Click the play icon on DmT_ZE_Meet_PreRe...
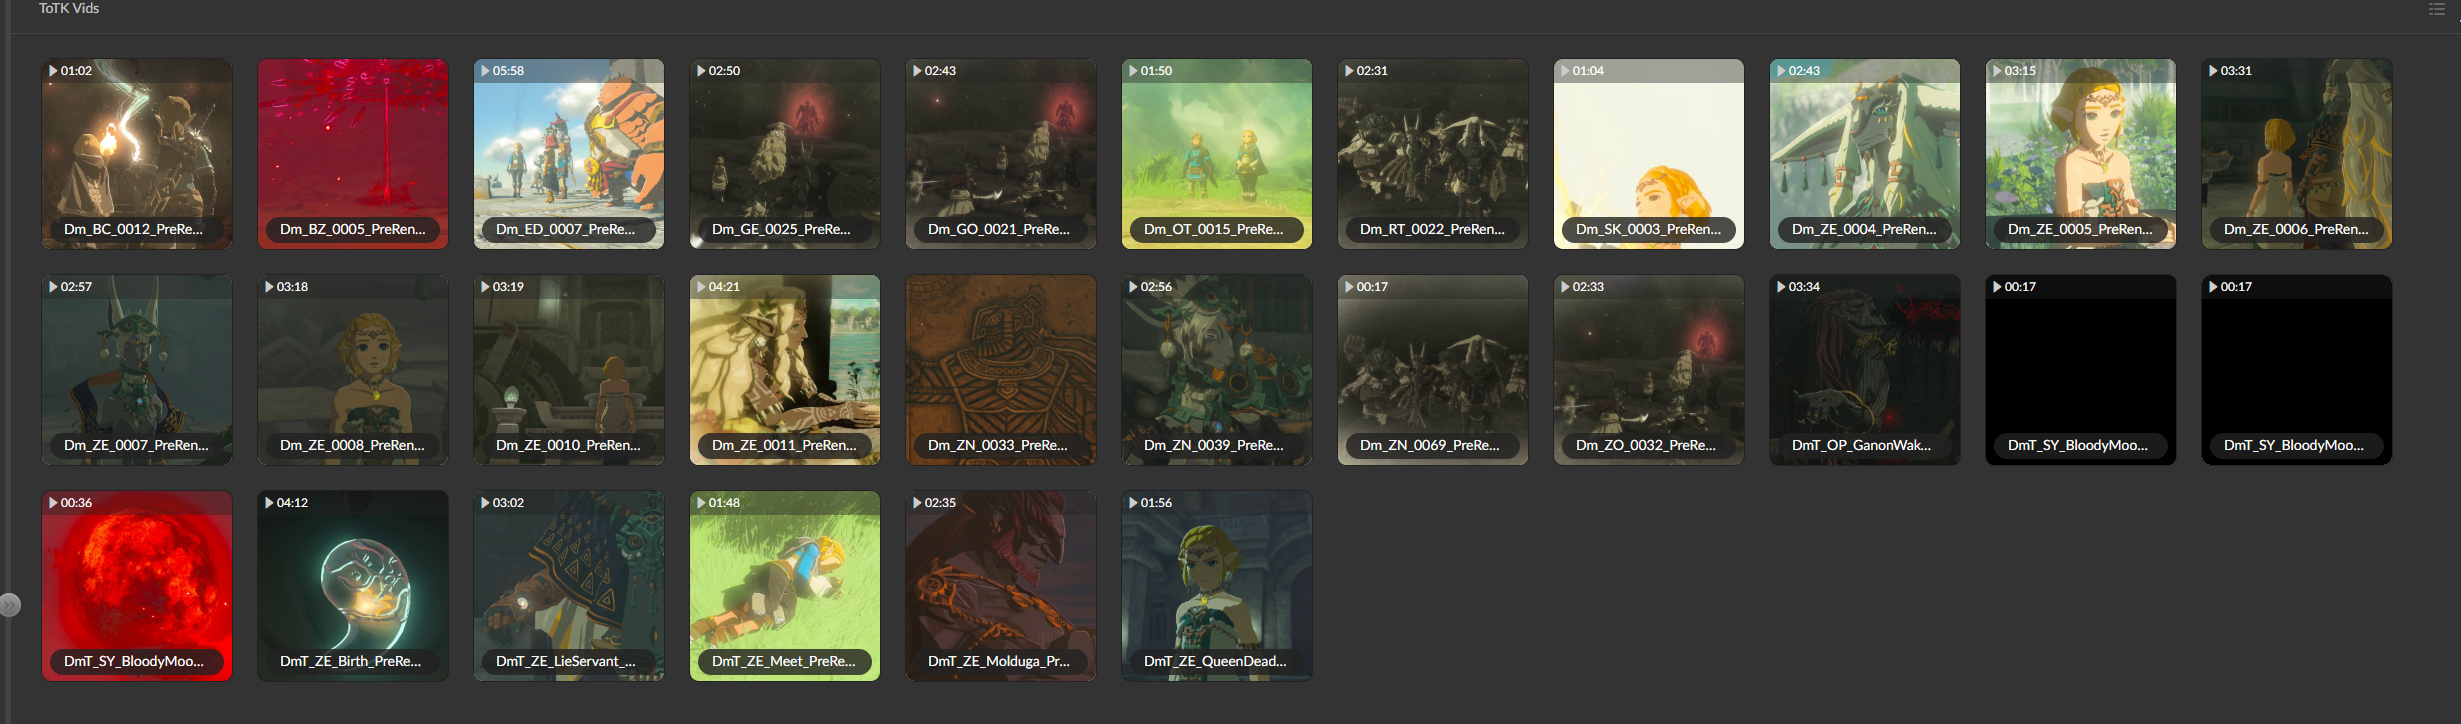This screenshot has height=724, width=2461. pos(701,503)
